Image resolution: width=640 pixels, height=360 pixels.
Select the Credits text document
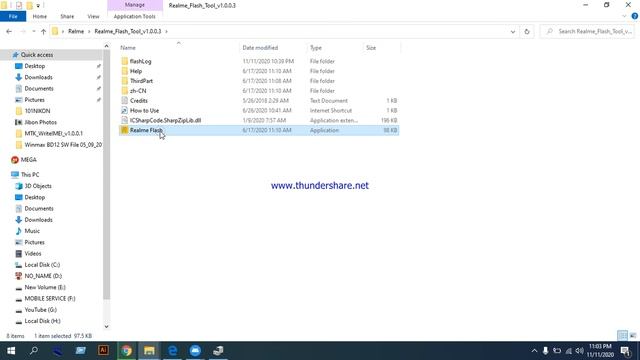point(139,100)
